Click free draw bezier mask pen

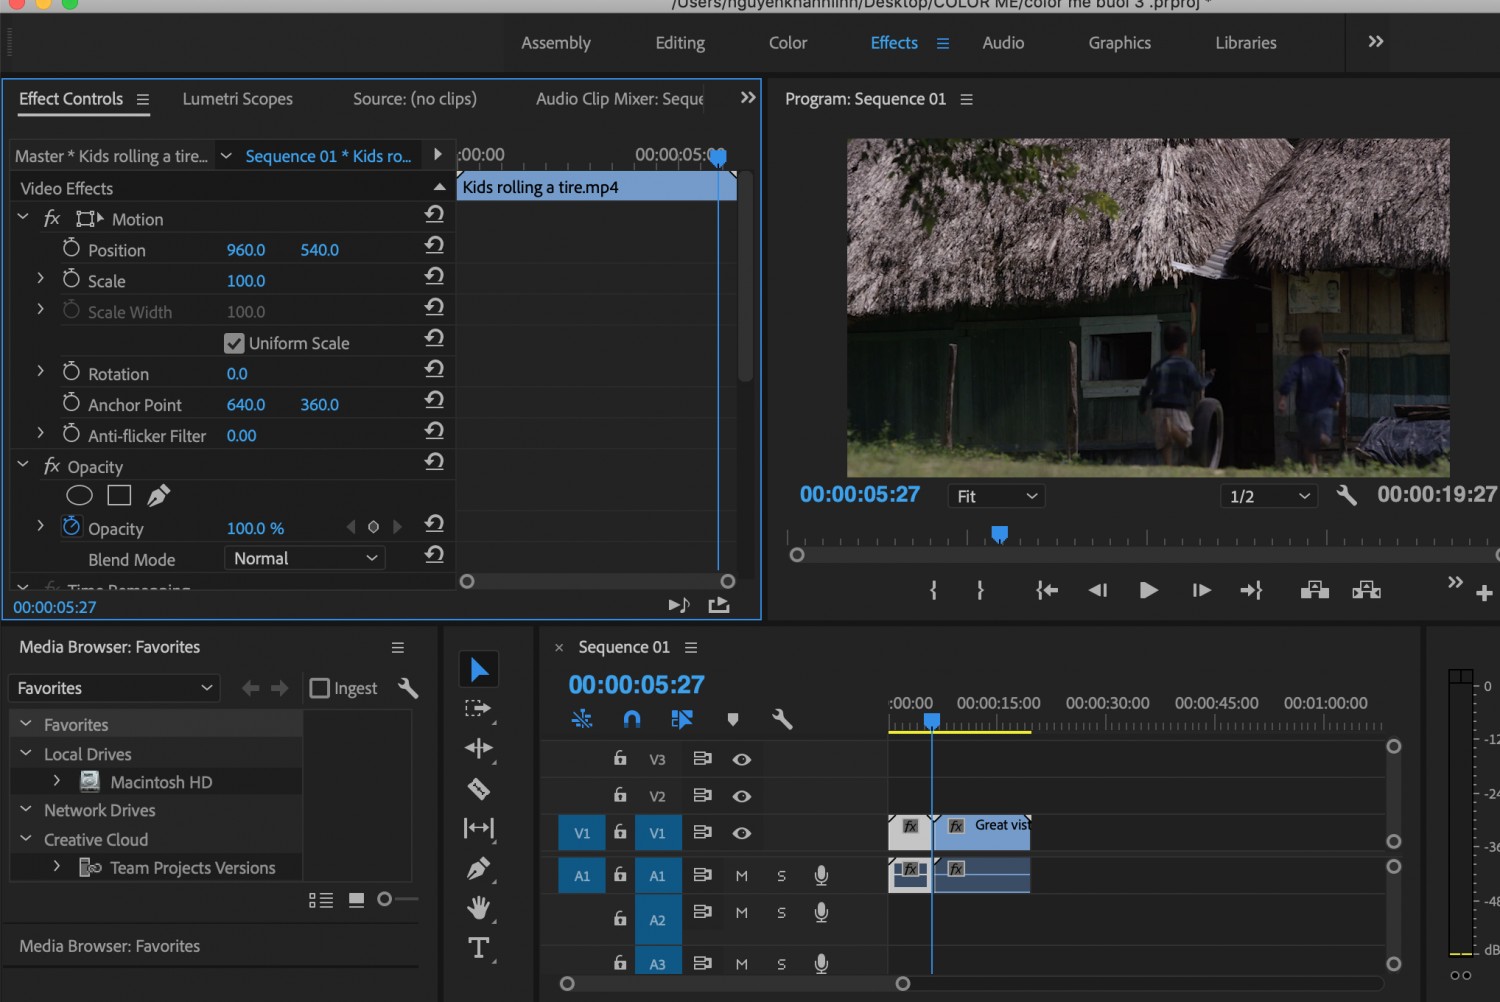click(159, 495)
